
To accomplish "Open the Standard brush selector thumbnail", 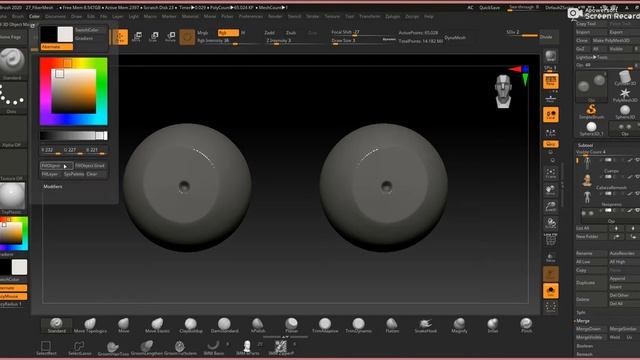I will tap(12, 63).
